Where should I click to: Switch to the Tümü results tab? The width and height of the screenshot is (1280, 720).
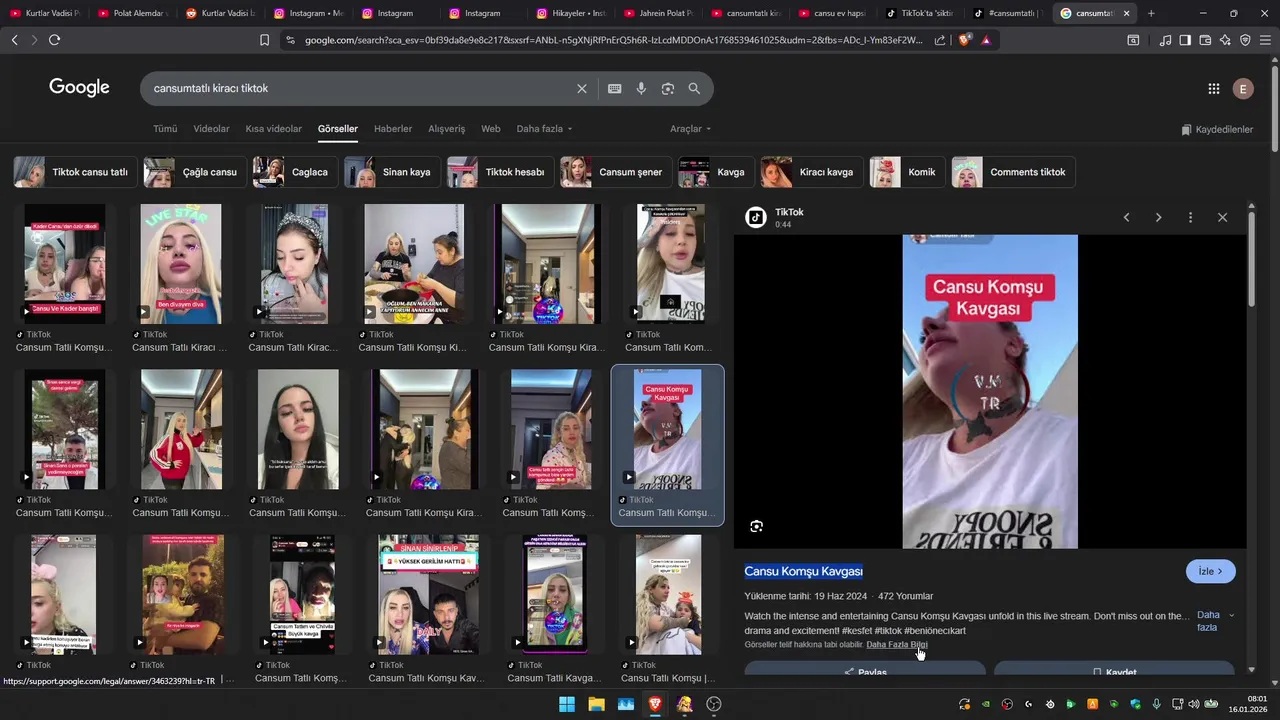165,129
